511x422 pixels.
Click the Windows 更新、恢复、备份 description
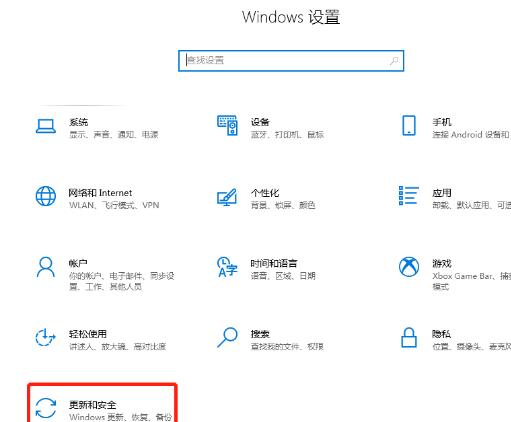(x=120, y=417)
